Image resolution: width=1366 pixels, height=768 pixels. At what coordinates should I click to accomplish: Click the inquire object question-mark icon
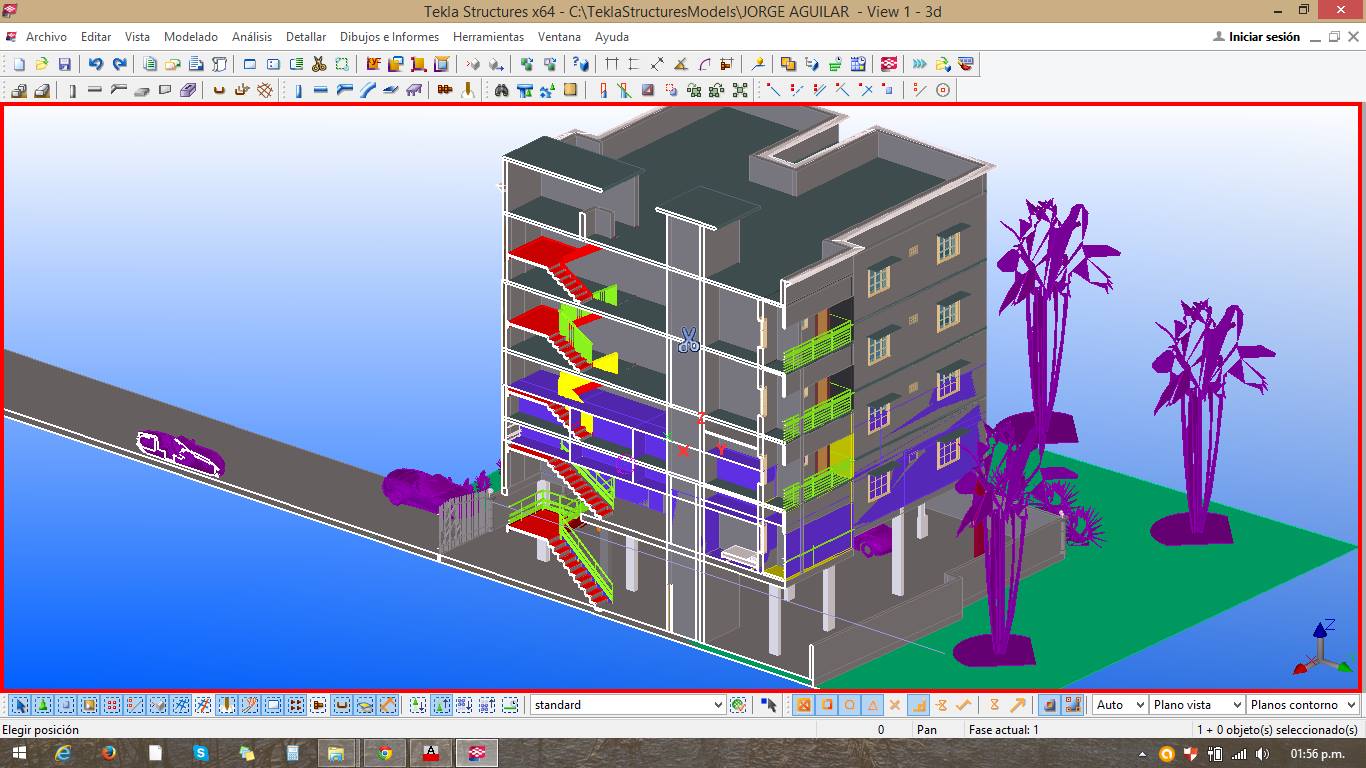[x=581, y=64]
